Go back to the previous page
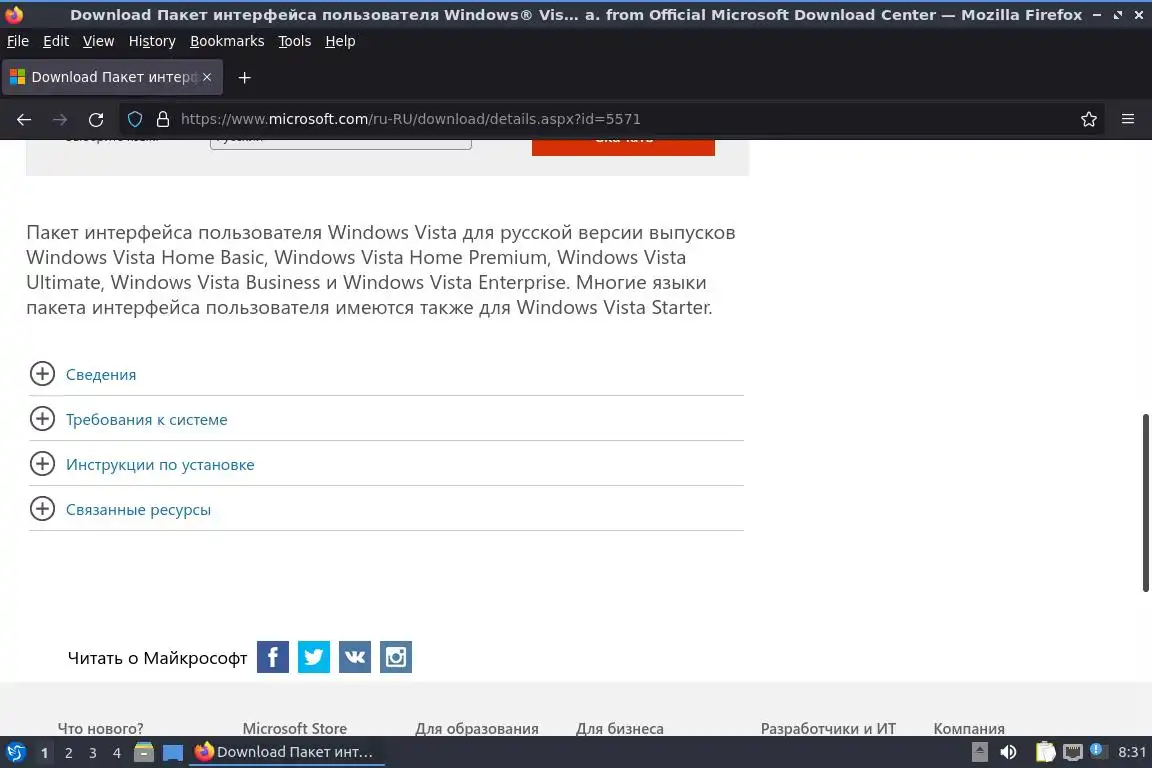Image resolution: width=1152 pixels, height=768 pixels. point(24,119)
